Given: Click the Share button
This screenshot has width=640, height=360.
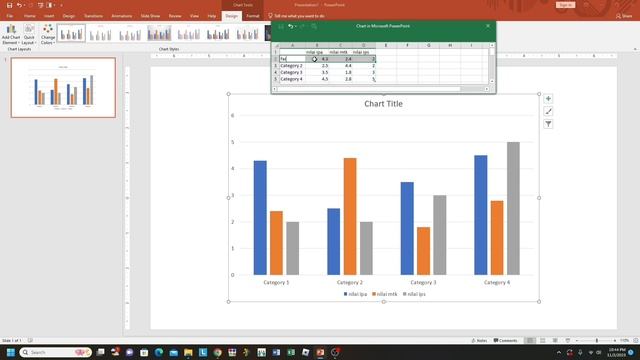Looking at the screenshot, I should [x=624, y=16].
